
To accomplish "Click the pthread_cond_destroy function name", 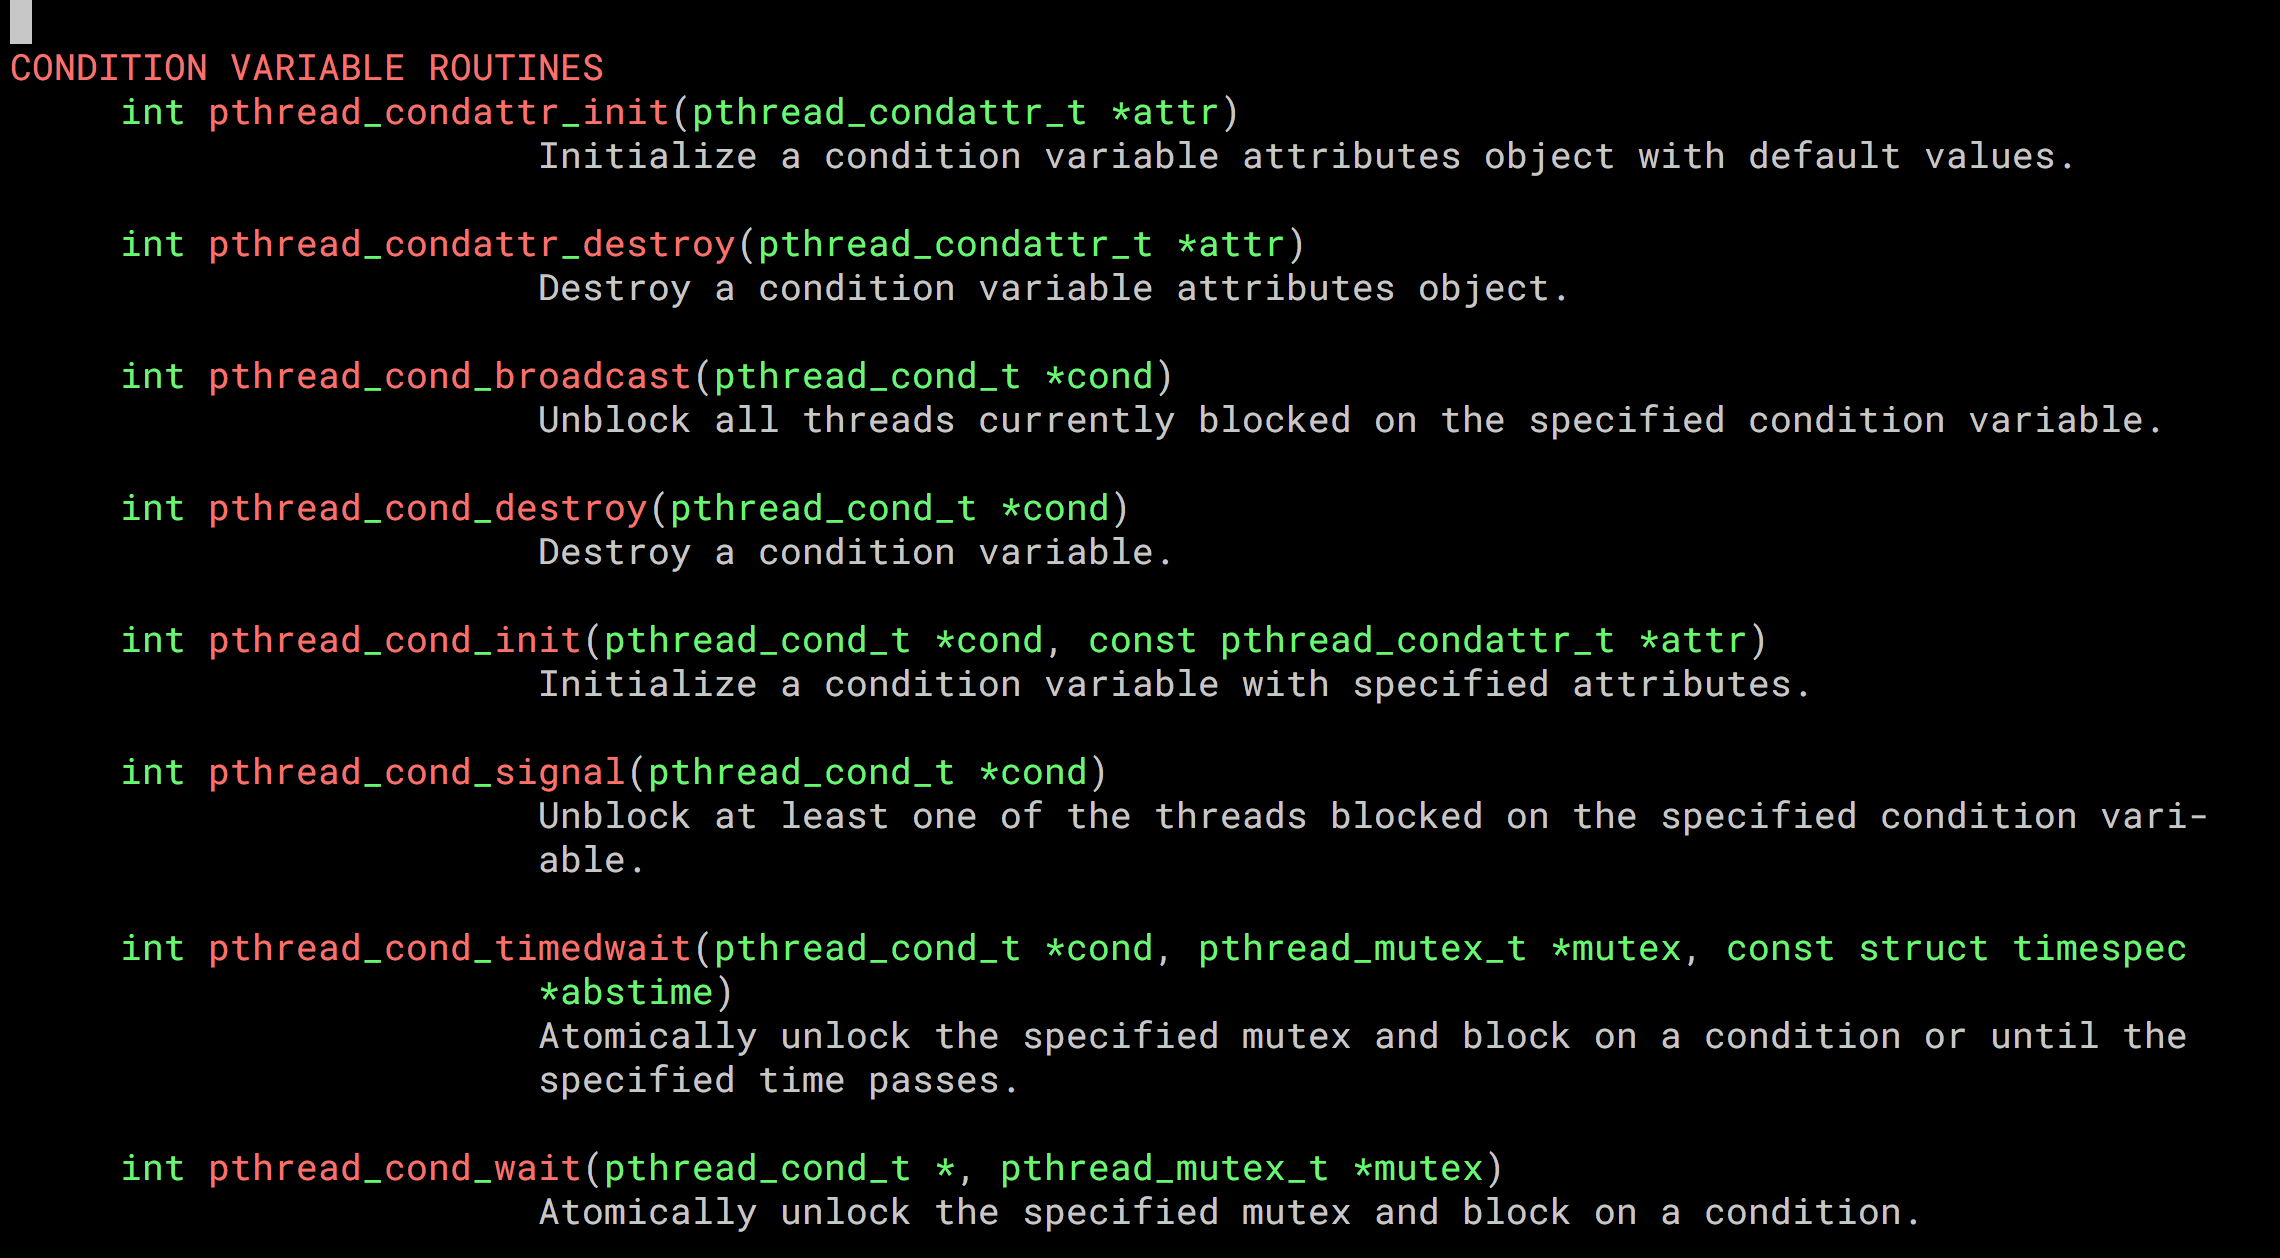I will coord(427,508).
